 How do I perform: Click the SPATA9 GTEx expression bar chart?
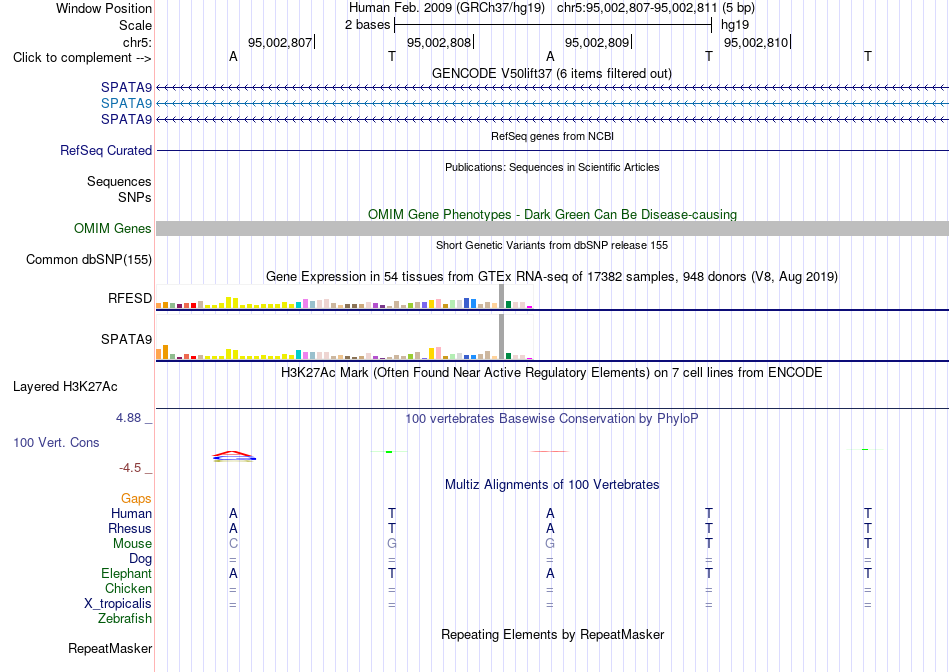point(344,338)
